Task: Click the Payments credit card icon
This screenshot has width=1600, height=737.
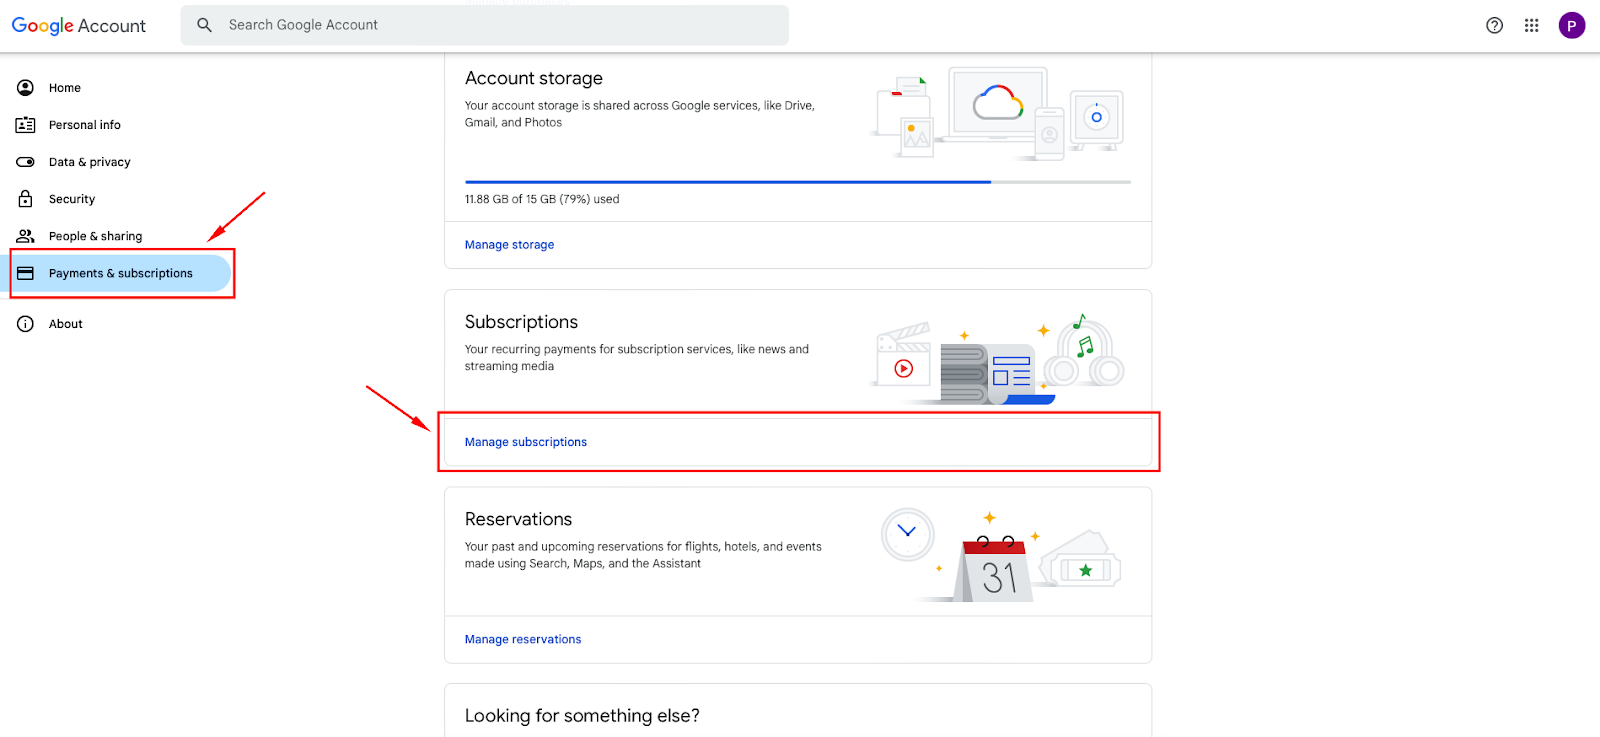Action: pyautogui.click(x=26, y=273)
